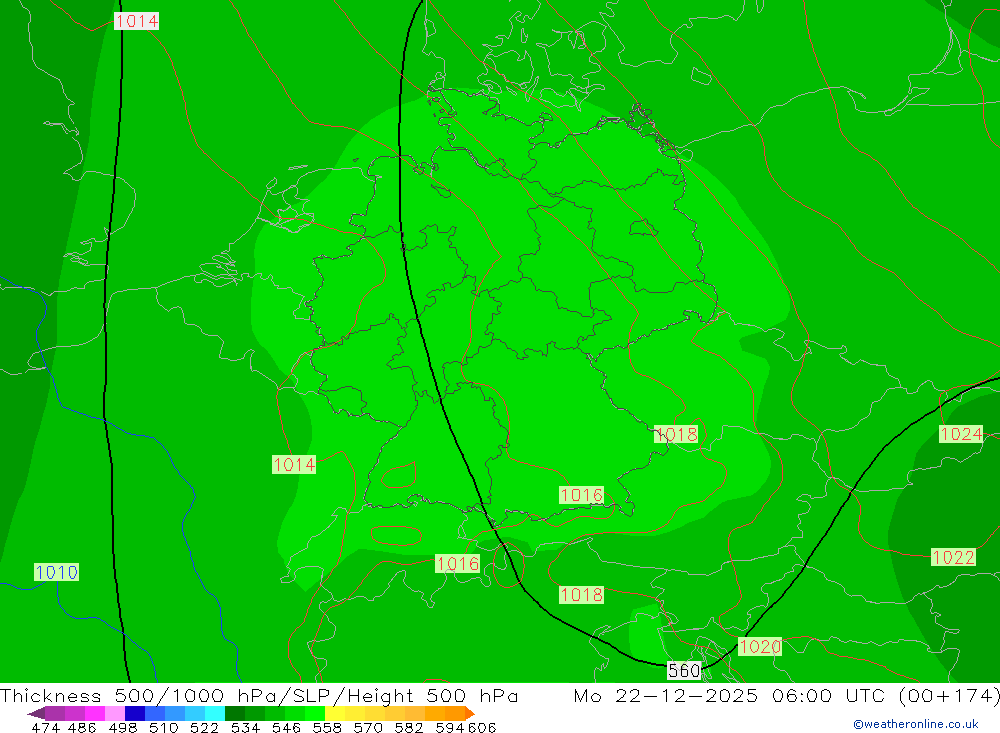Click the purple left arrow end of legend
Screen dimensions: 1000x733
[x=35, y=713]
